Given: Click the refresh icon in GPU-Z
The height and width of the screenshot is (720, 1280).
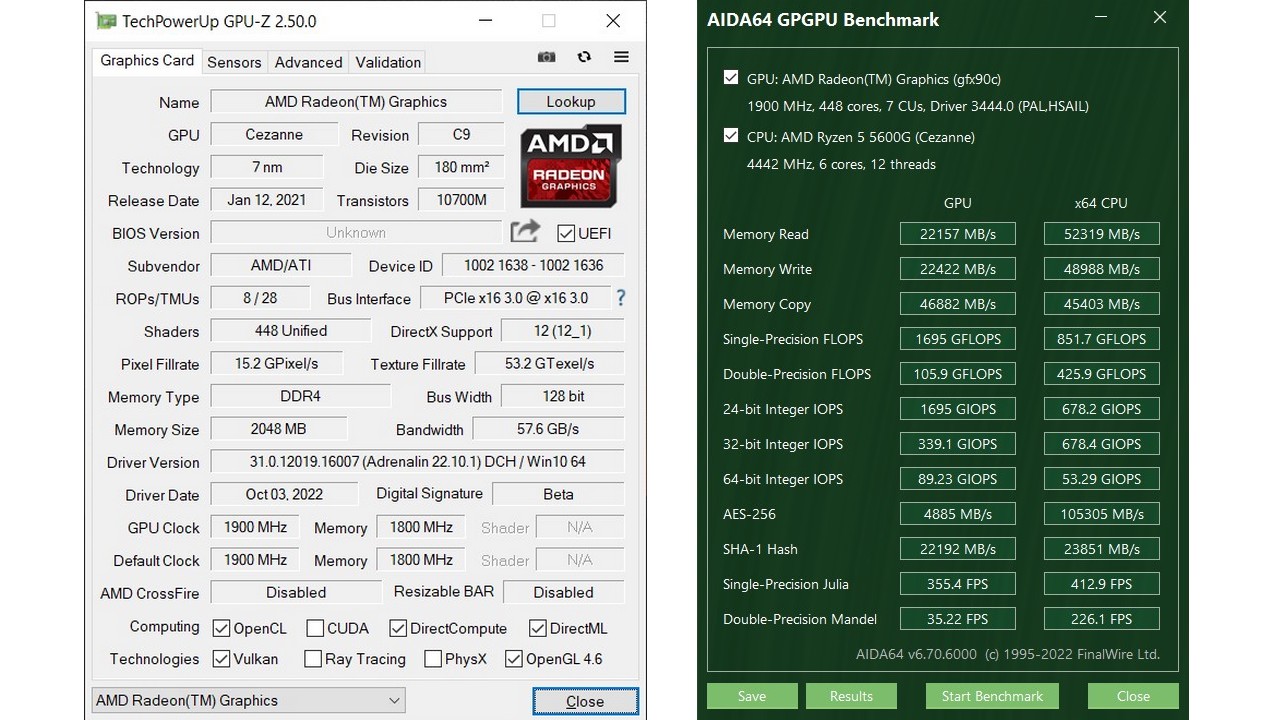Looking at the screenshot, I should 584,58.
